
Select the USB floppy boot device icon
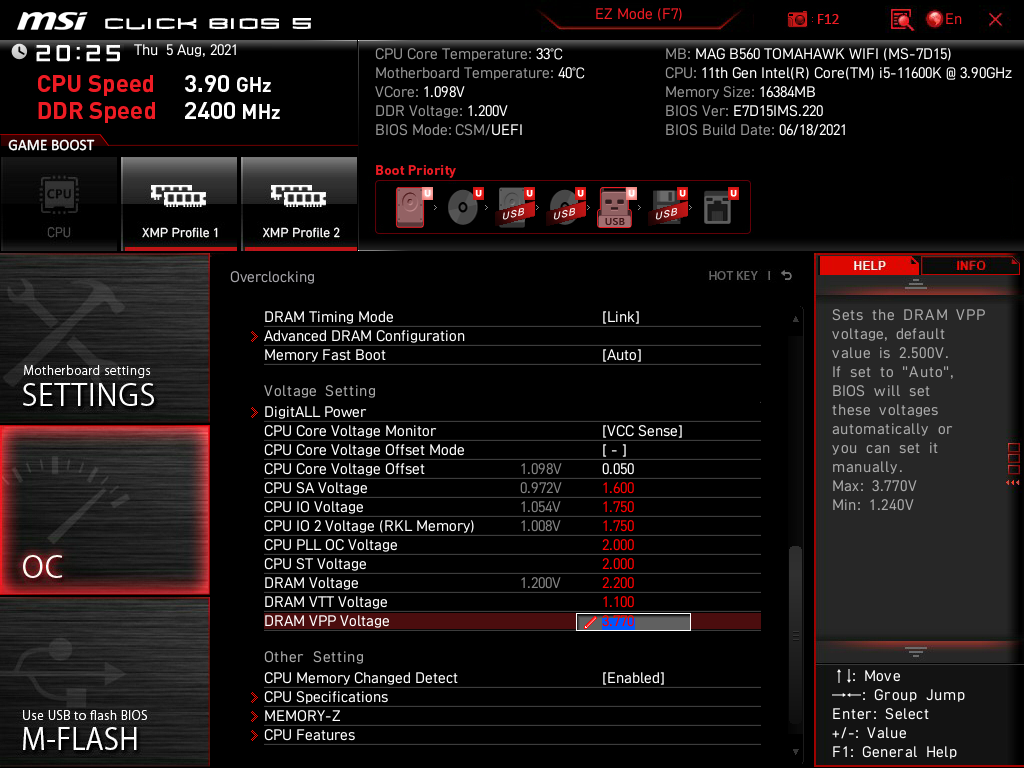click(x=667, y=207)
